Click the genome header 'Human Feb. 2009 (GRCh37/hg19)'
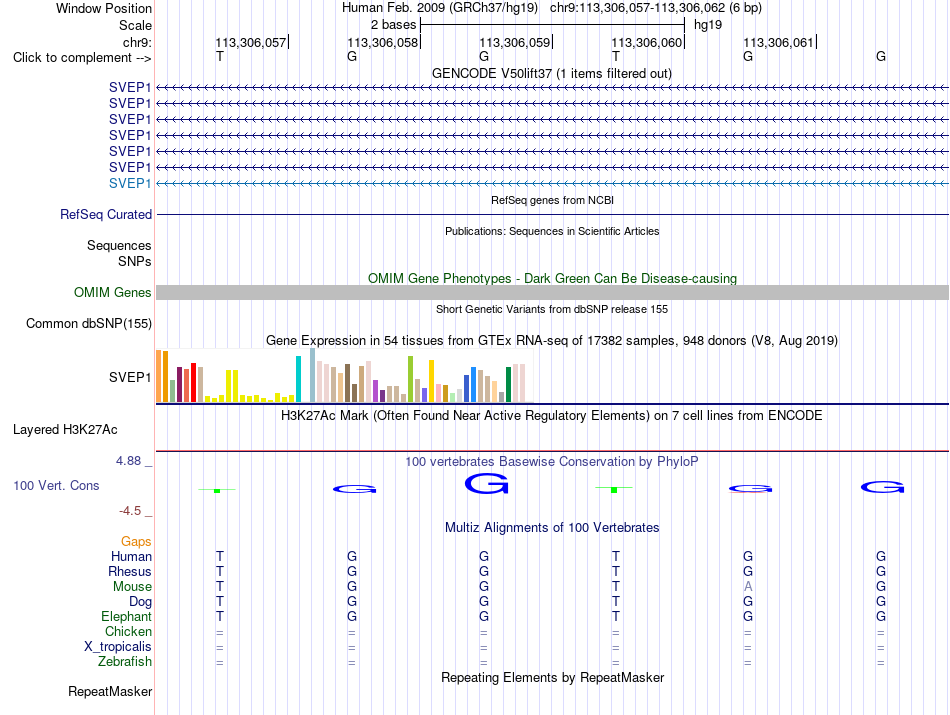Viewport: 950px width, 715px height. click(x=440, y=8)
